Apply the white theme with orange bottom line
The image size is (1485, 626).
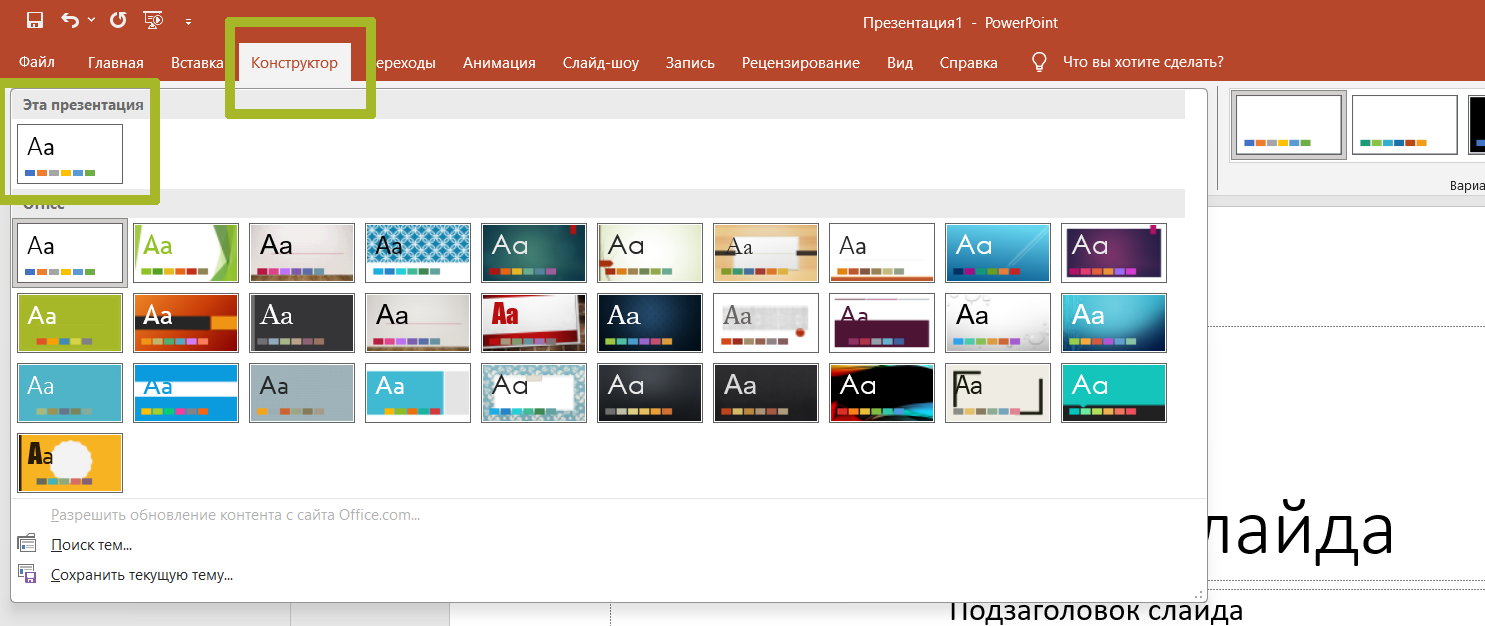coord(882,252)
